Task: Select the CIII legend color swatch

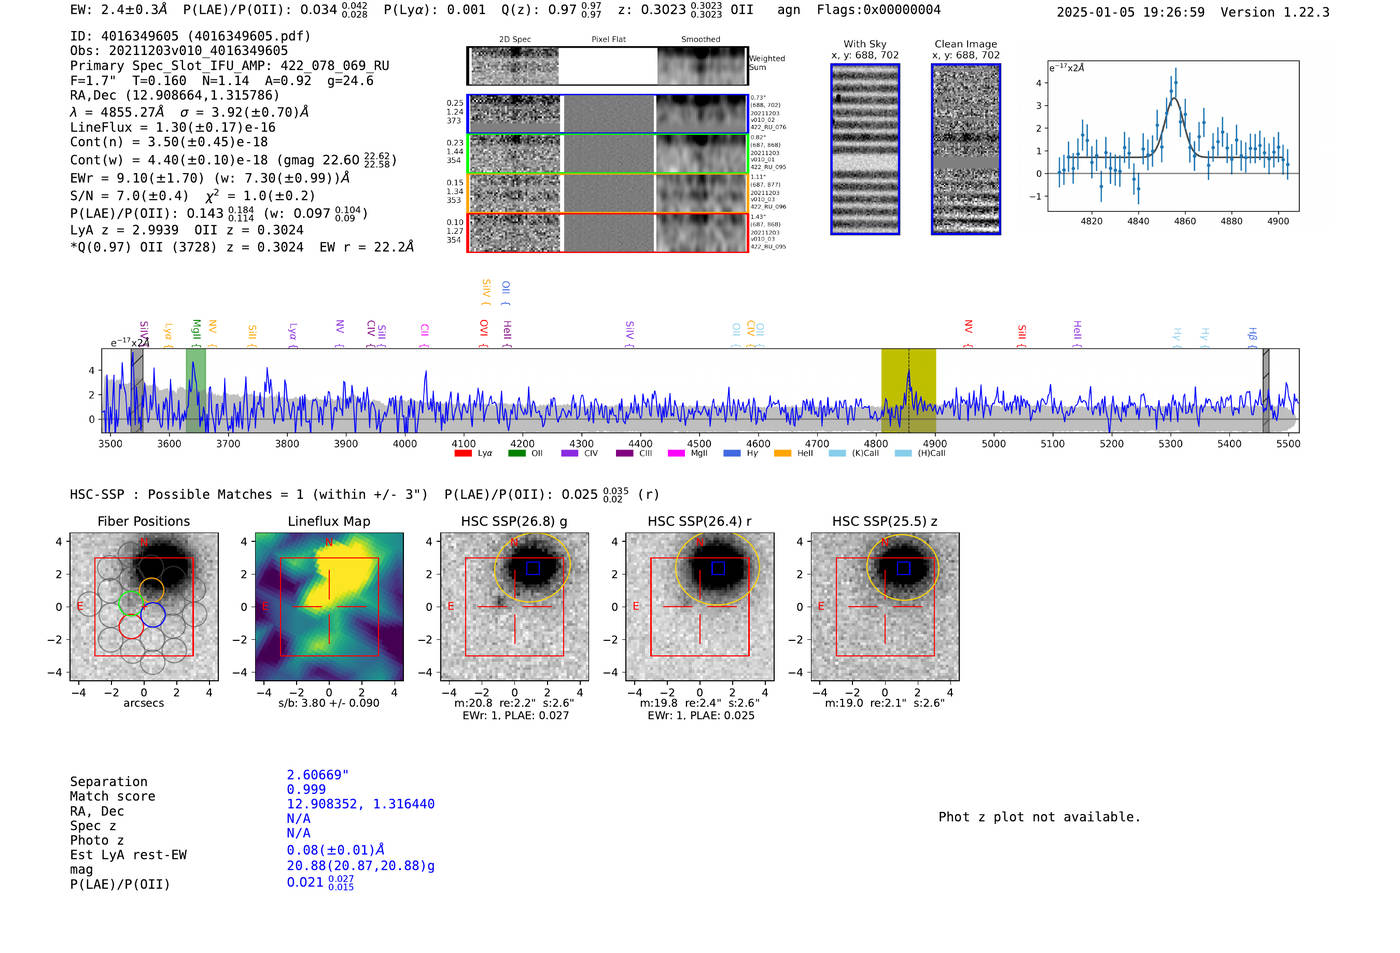Action: [x=624, y=453]
